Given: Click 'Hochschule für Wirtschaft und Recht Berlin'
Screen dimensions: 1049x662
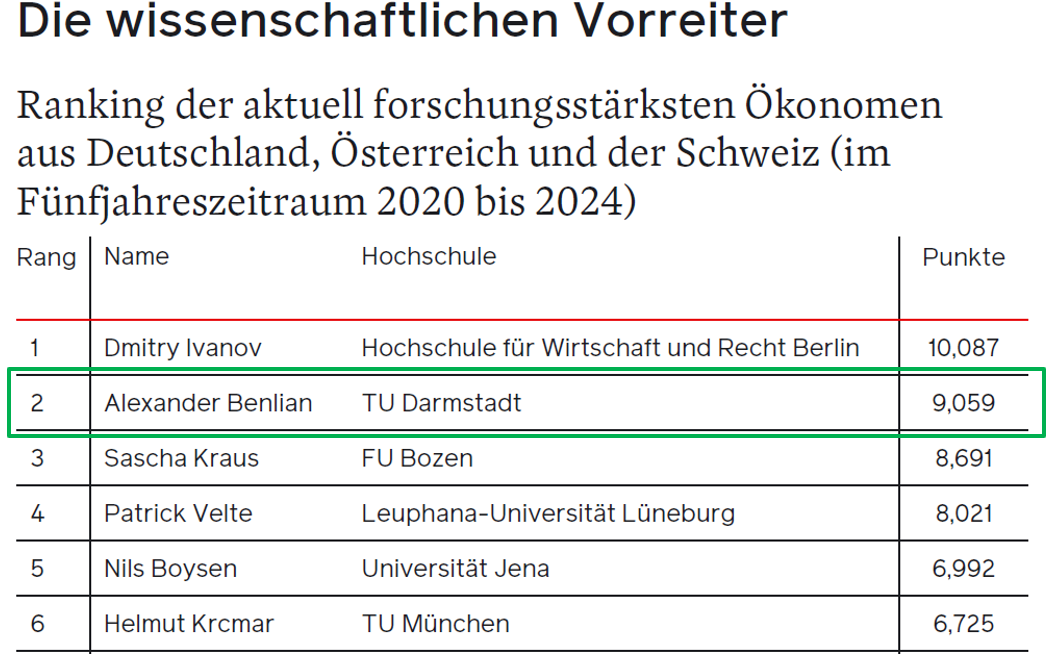Looking at the screenshot, I should 610,348.
